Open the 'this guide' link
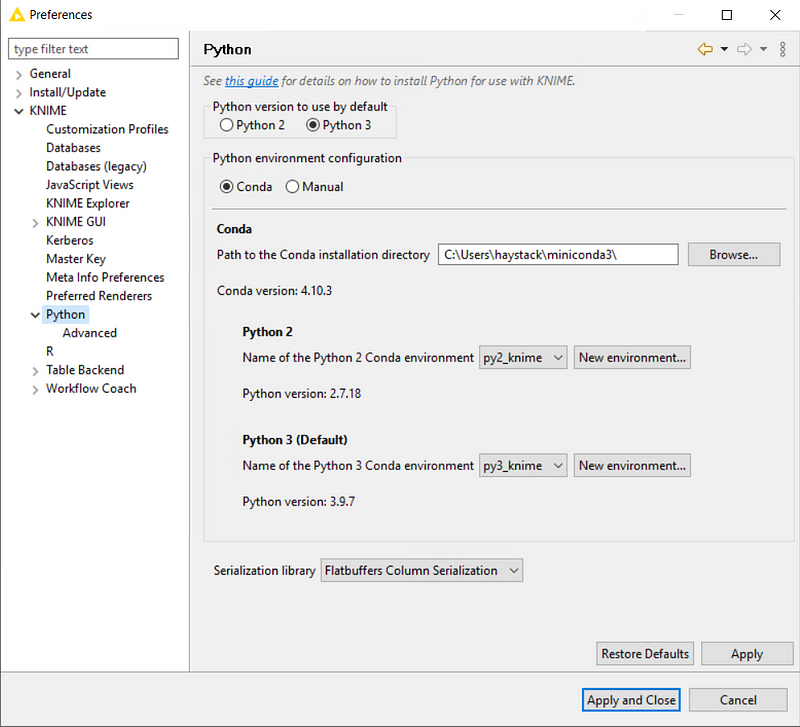Screen dimensions: 800x727 tap(252, 81)
